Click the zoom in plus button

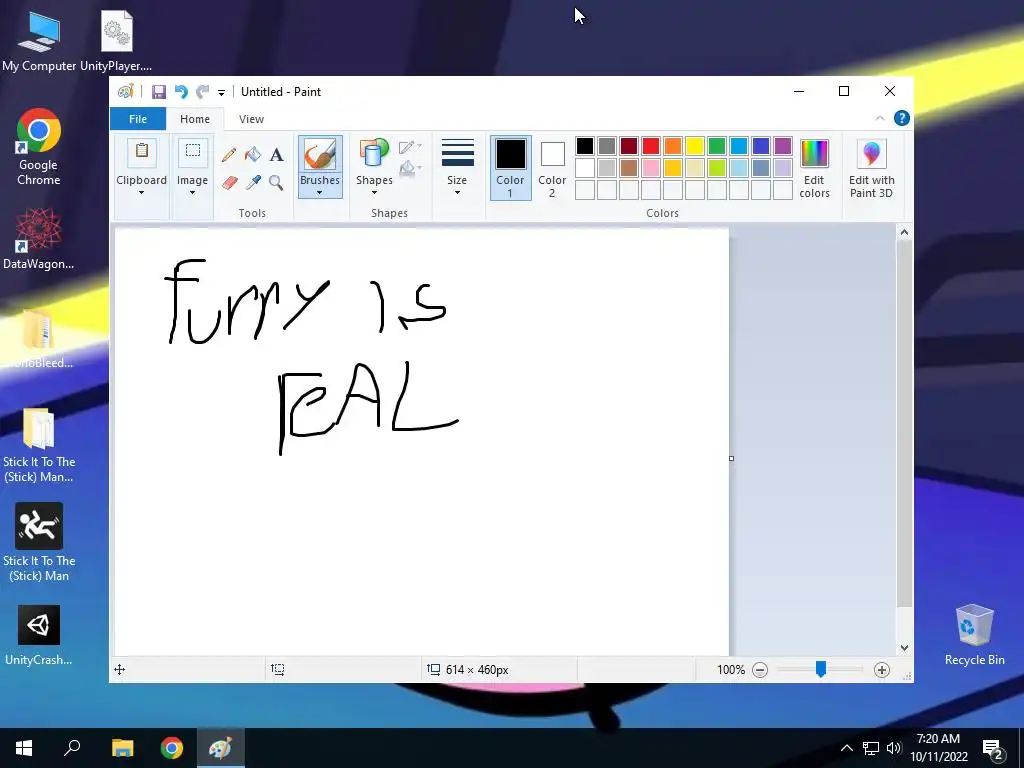coord(882,669)
